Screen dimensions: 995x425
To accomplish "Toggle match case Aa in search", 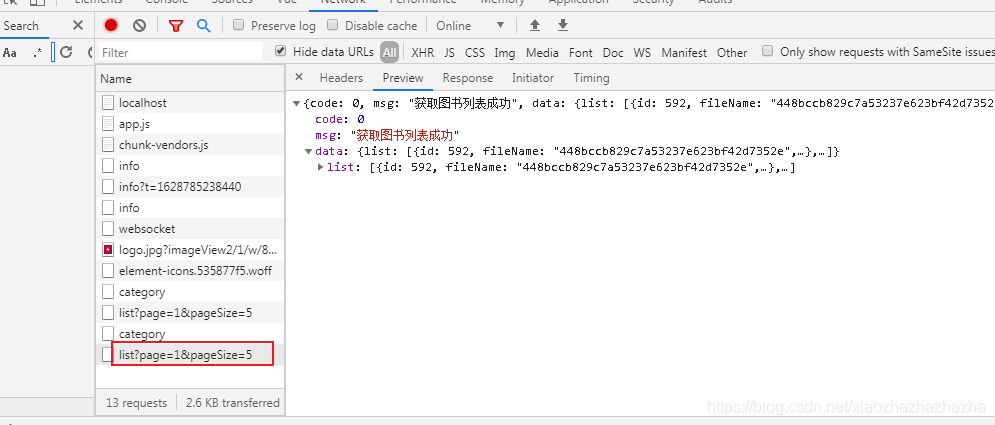I will point(10,53).
